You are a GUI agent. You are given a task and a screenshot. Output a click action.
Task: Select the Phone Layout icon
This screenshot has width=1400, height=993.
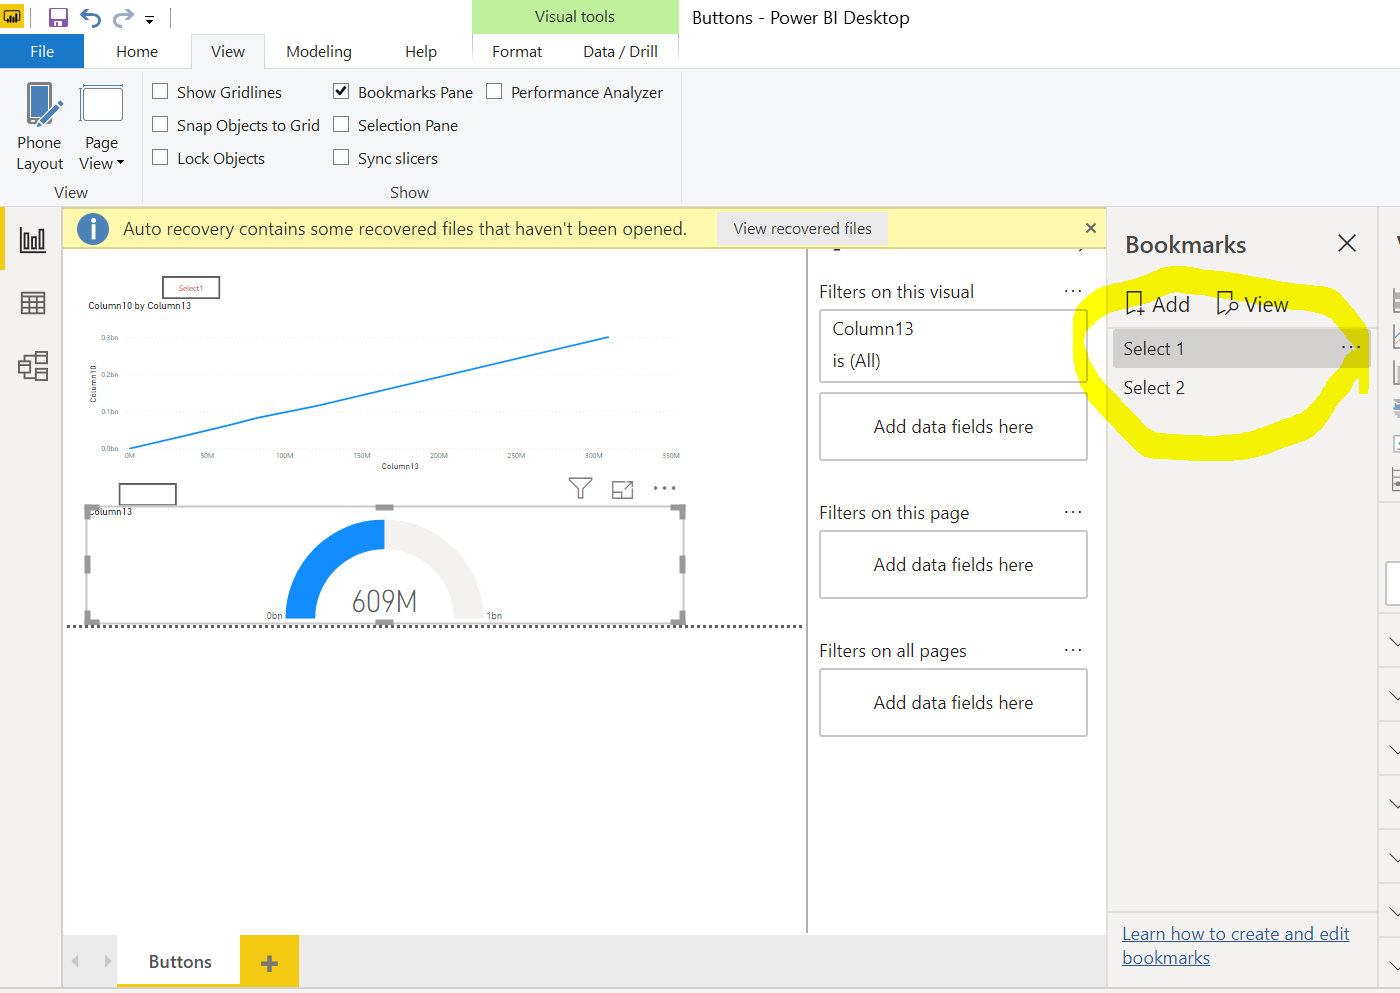pyautogui.click(x=43, y=105)
